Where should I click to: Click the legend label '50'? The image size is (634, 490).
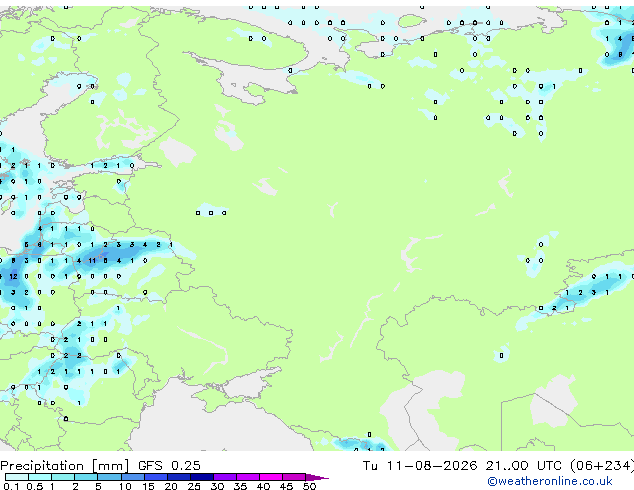(x=310, y=486)
